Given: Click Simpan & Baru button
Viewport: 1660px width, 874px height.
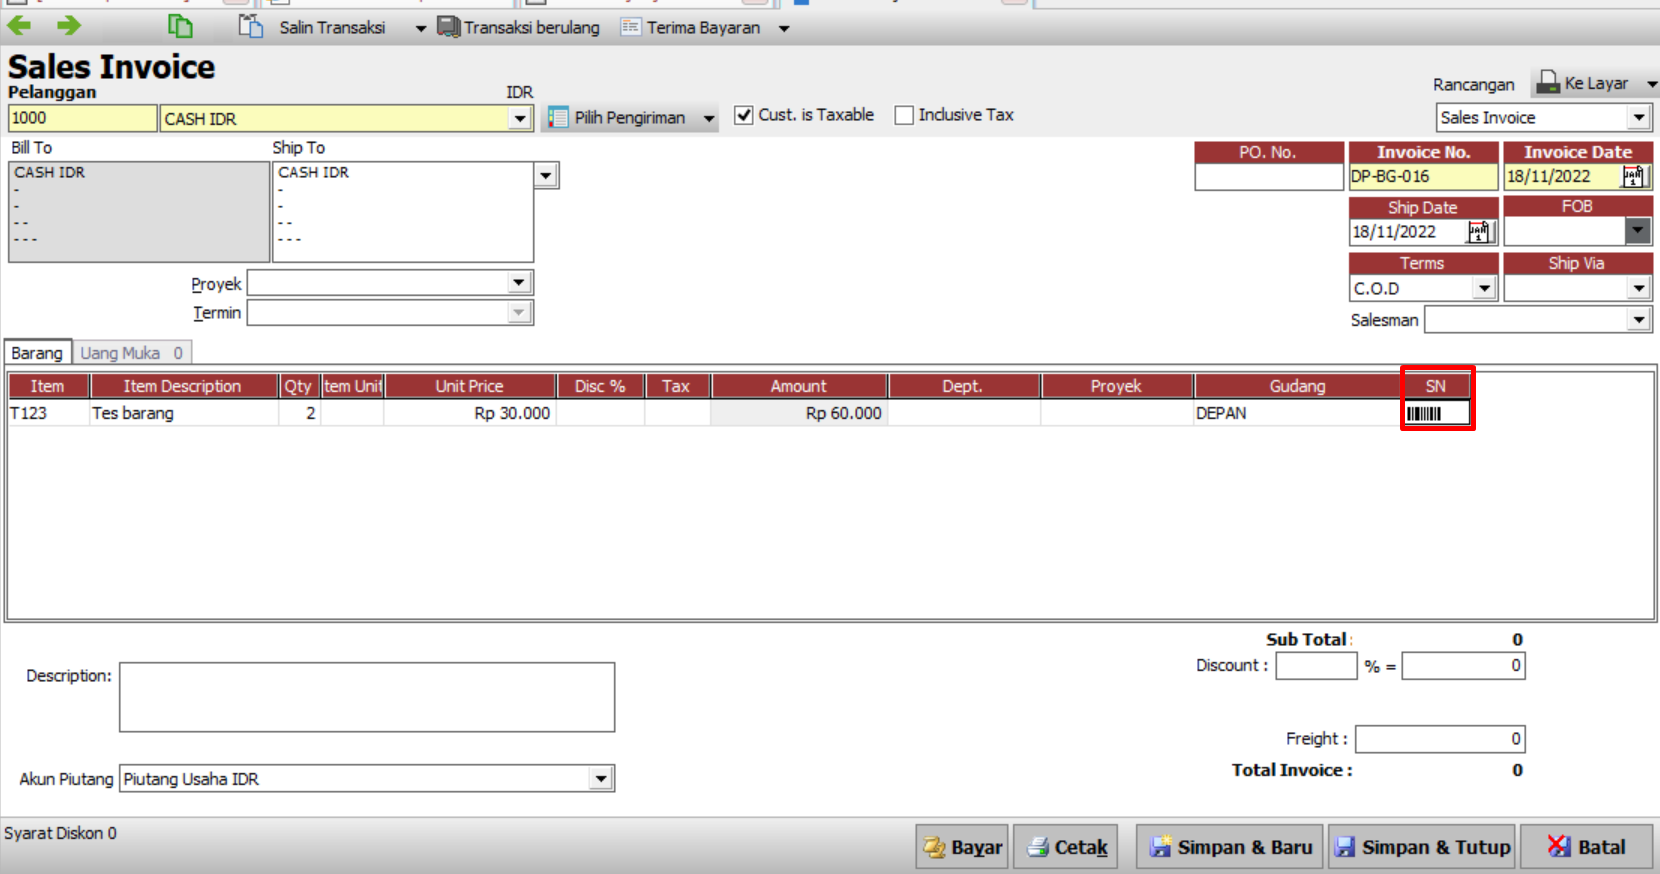Looking at the screenshot, I should (1230, 847).
